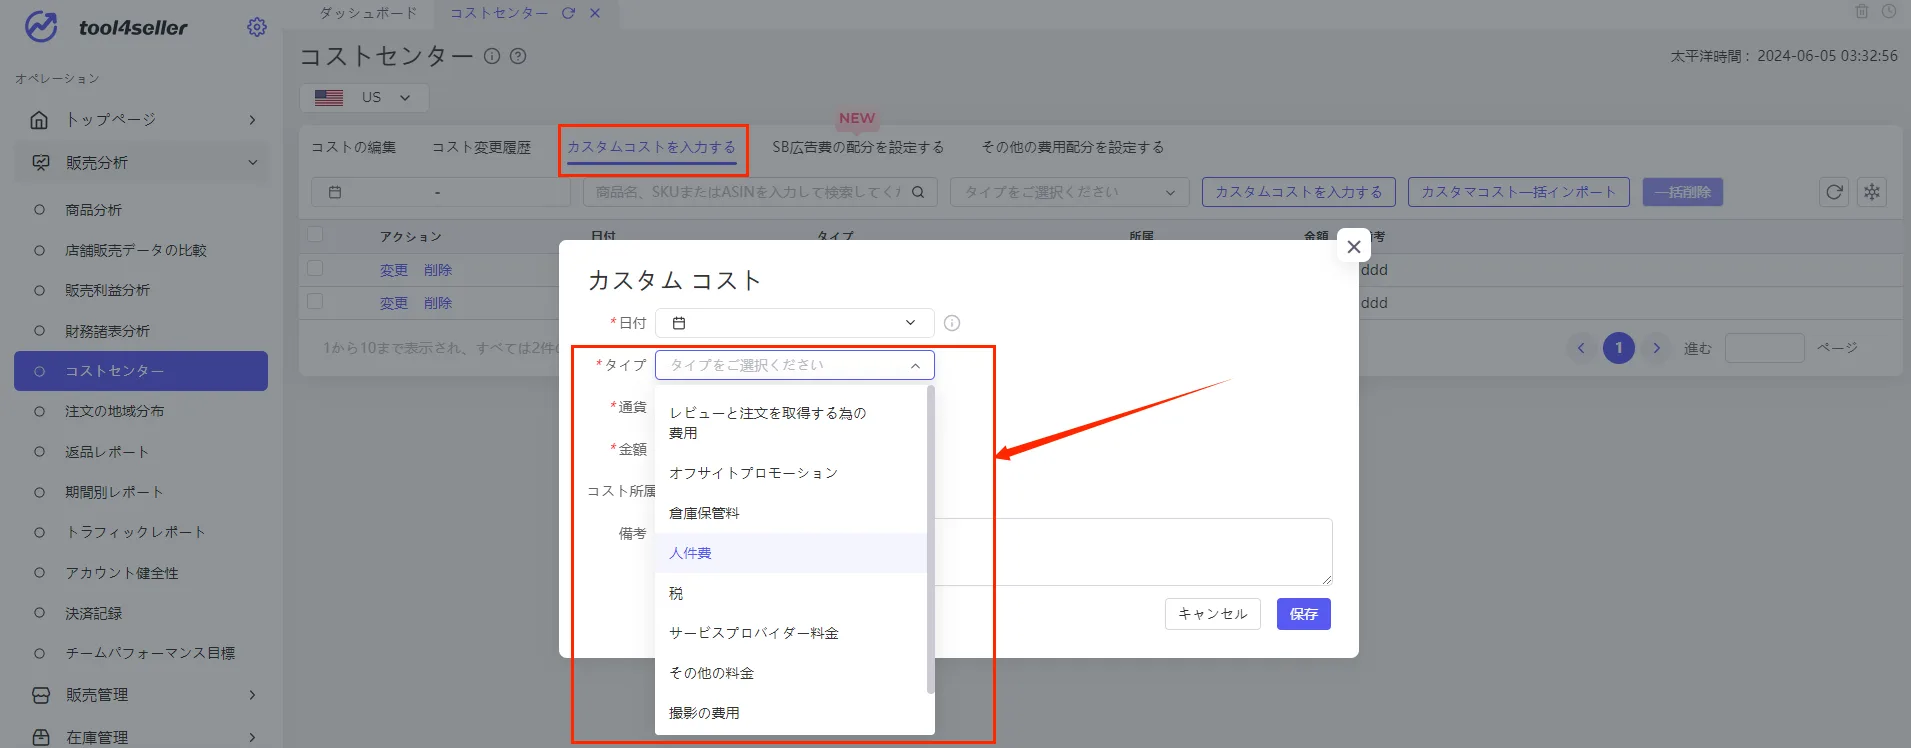
Task: Select 財務諸表分析 in sidebar
Action: pos(107,331)
